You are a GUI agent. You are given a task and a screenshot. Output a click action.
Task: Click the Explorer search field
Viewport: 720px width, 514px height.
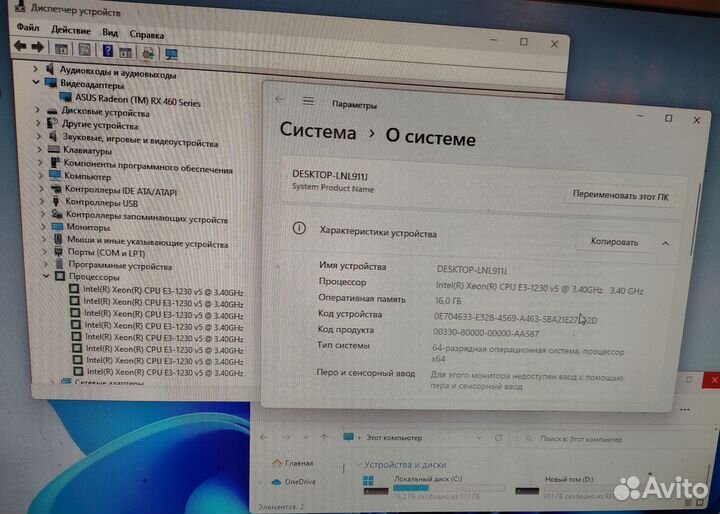[610, 439]
